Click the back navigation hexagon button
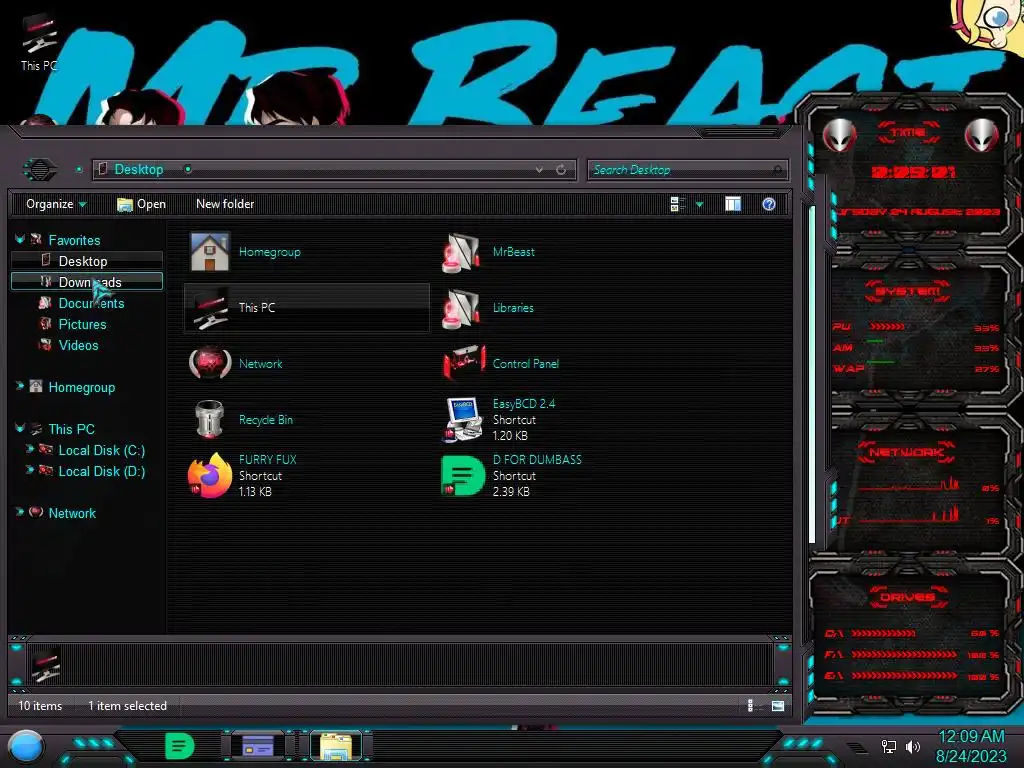The image size is (1024, 768). click(40, 169)
